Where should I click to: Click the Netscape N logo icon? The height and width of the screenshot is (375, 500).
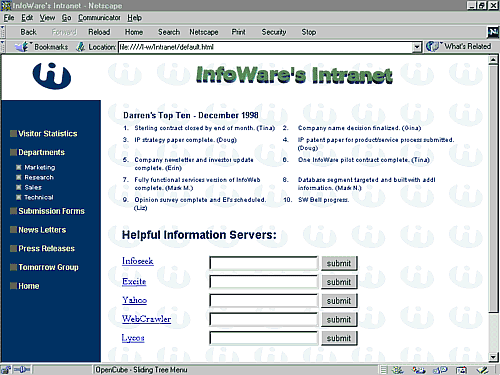493,32
